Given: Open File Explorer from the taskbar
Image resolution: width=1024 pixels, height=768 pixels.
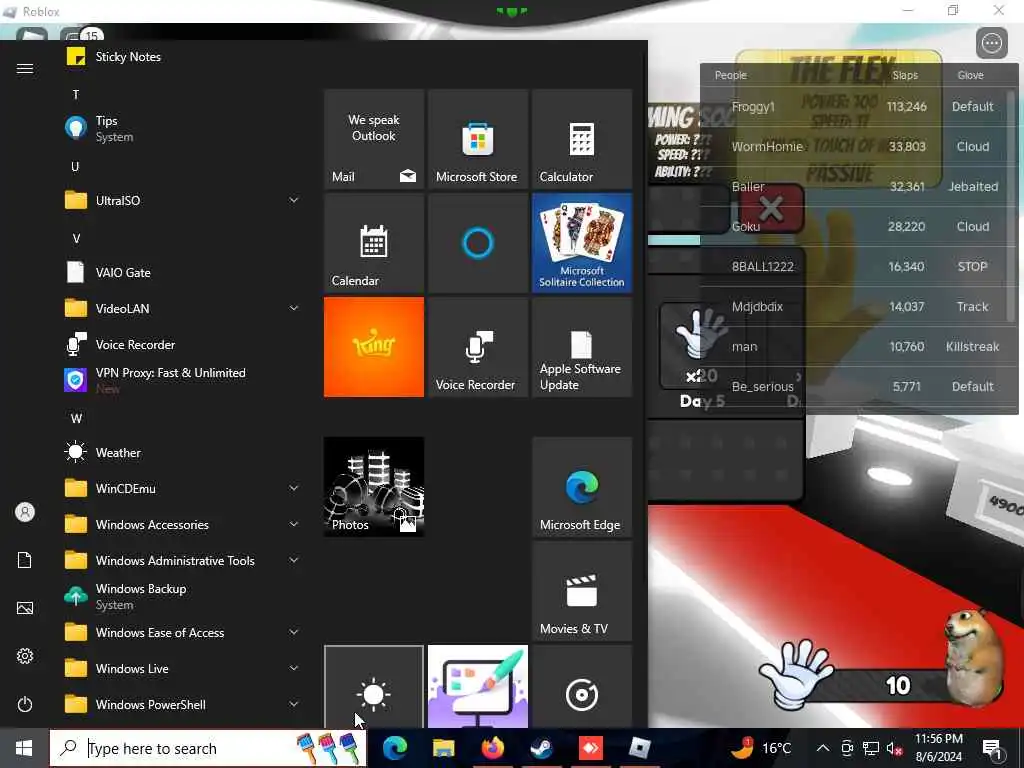Looking at the screenshot, I should click(x=443, y=748).
